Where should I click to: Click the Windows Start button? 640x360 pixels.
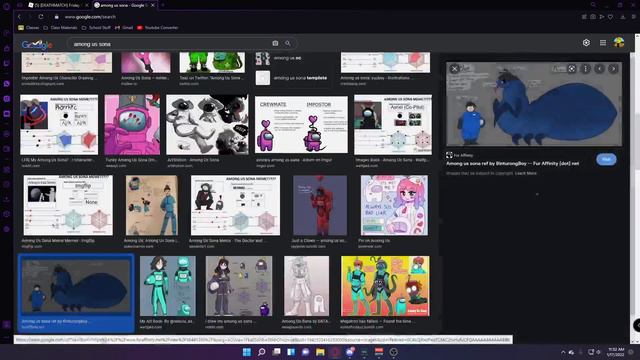247,352
